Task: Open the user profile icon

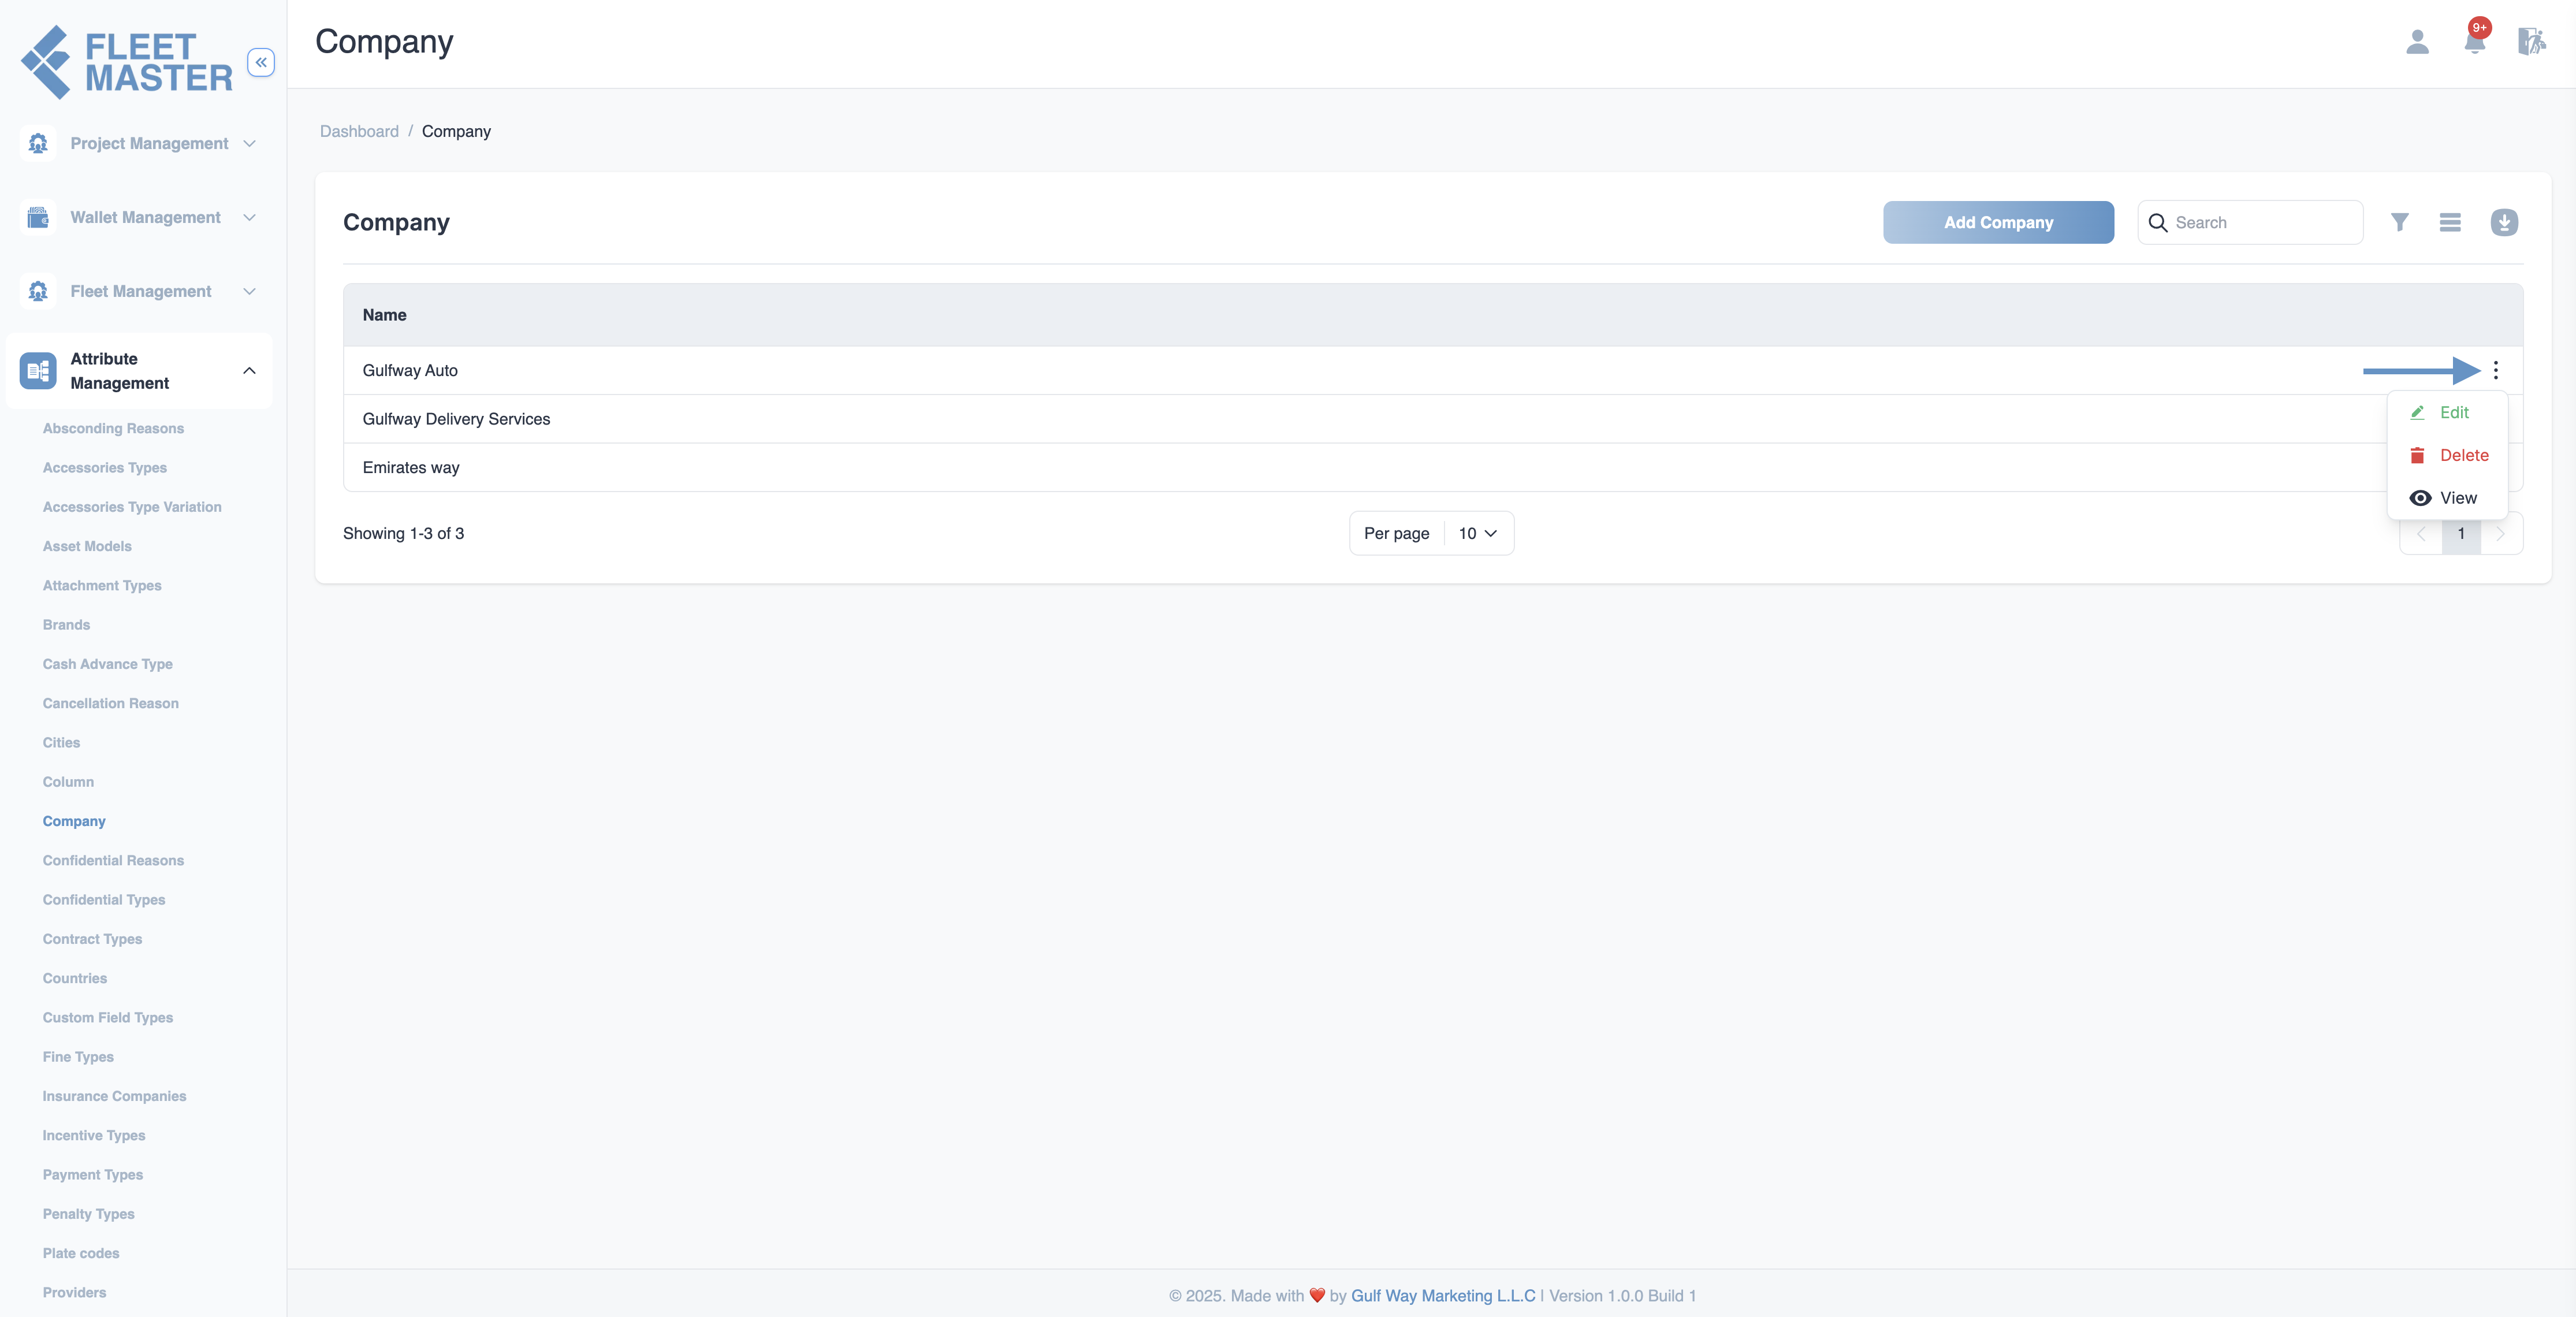Action: [x=2417, y=42]
